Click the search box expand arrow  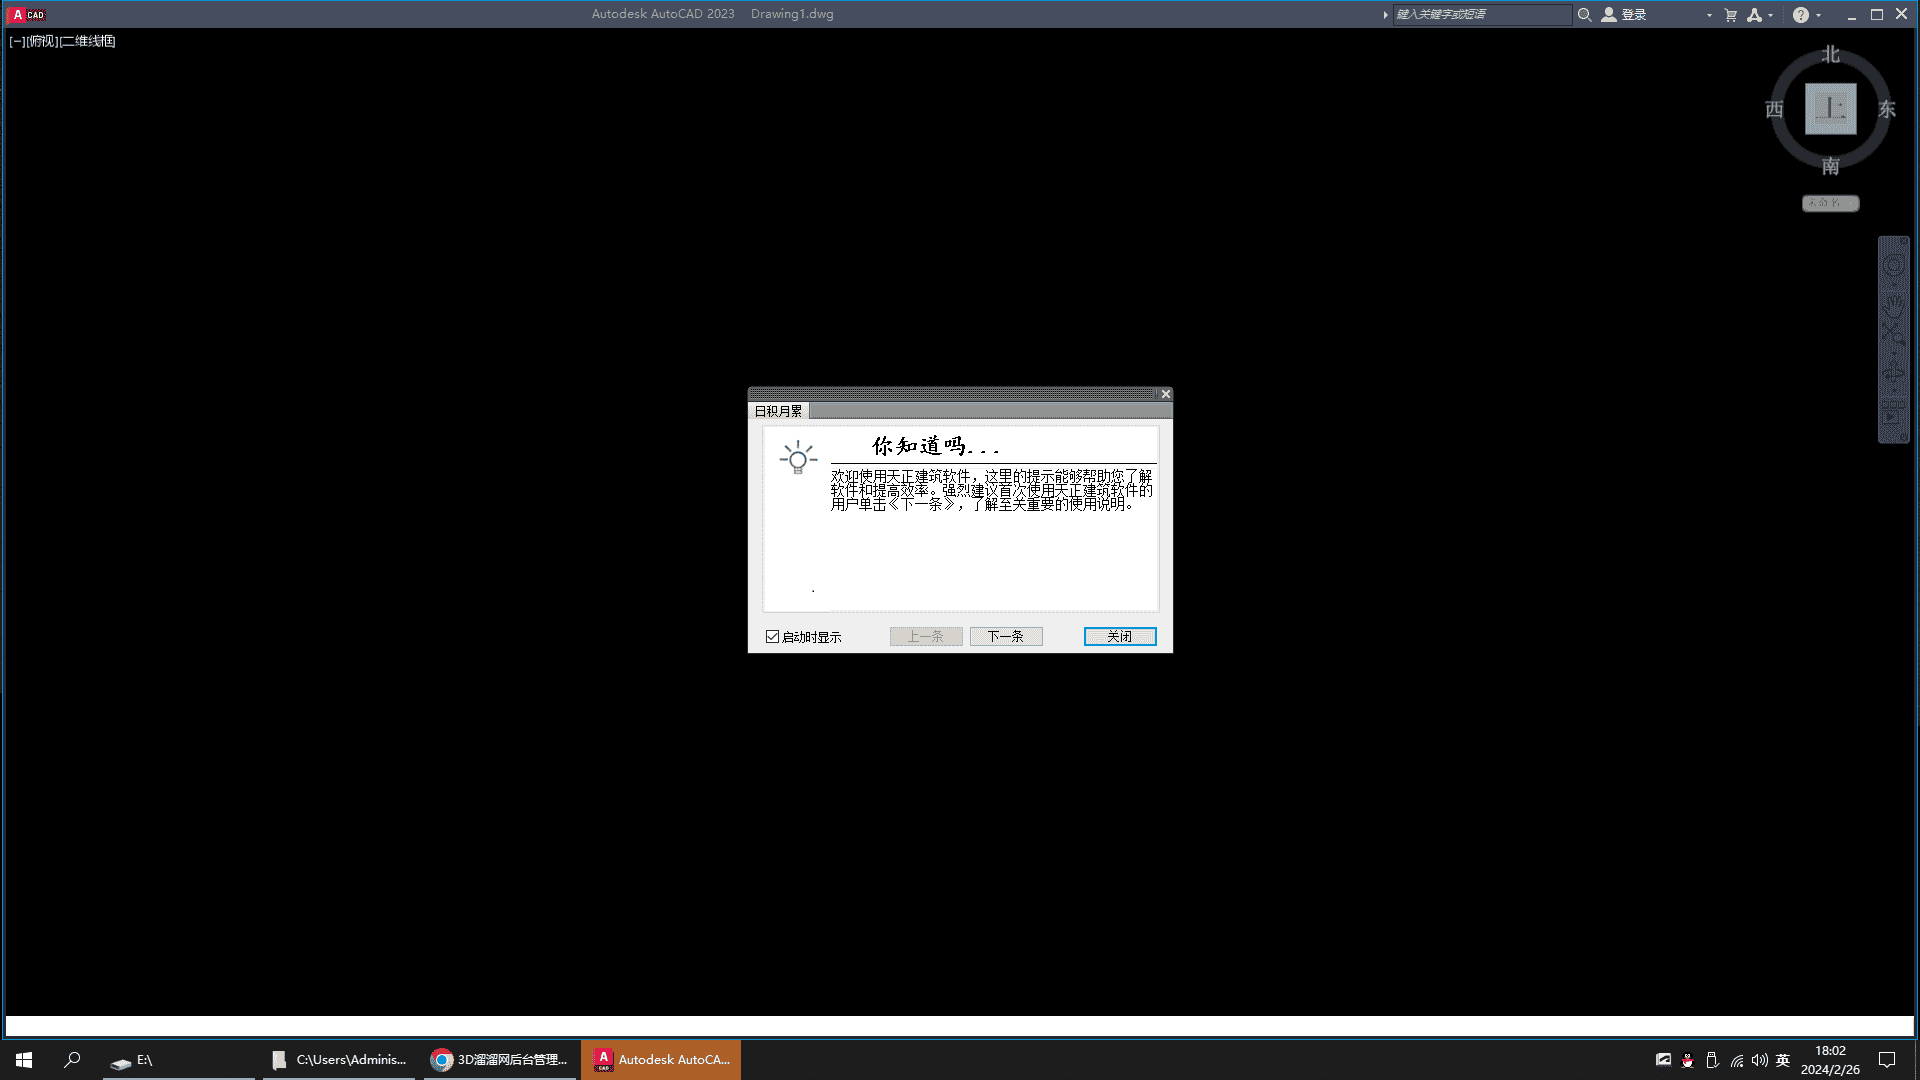(x=1385, y=15)
